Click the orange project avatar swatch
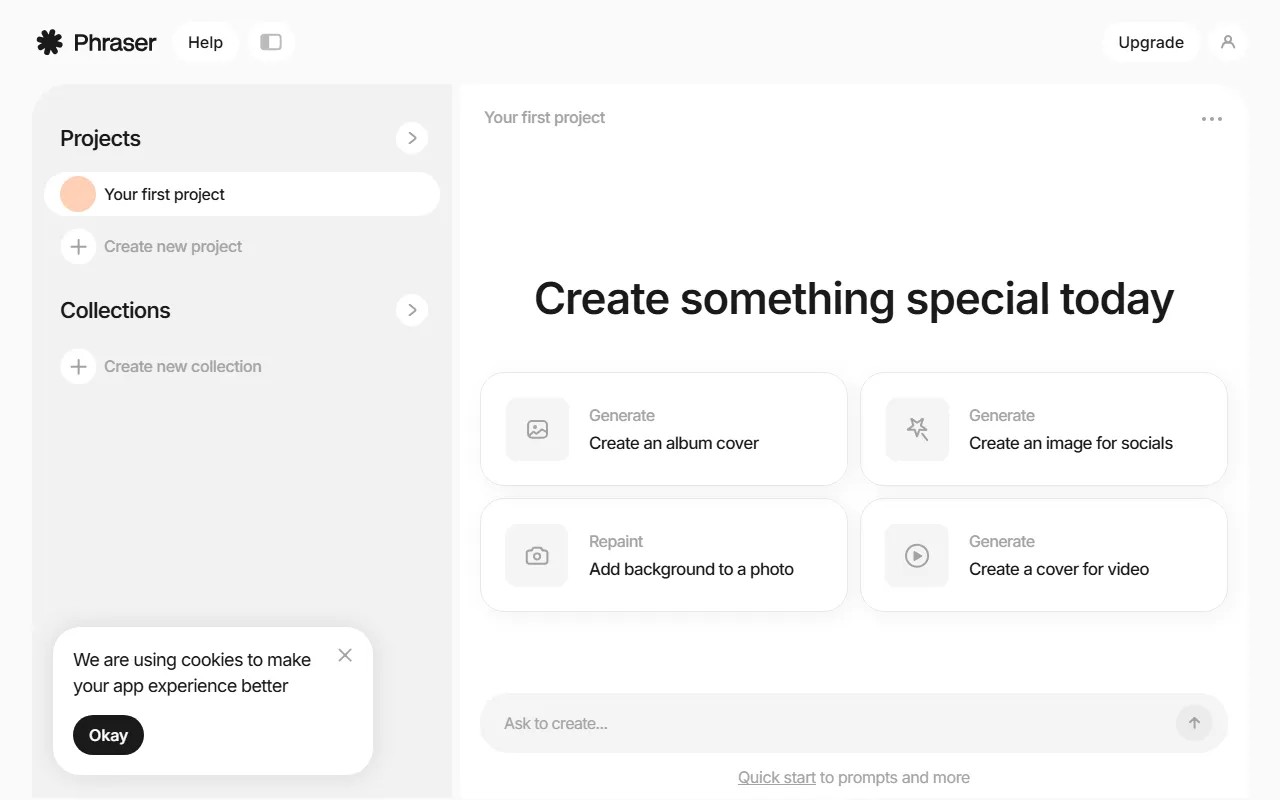The height and width of the screenshot is (800, 1280). (x=77, y=194)
